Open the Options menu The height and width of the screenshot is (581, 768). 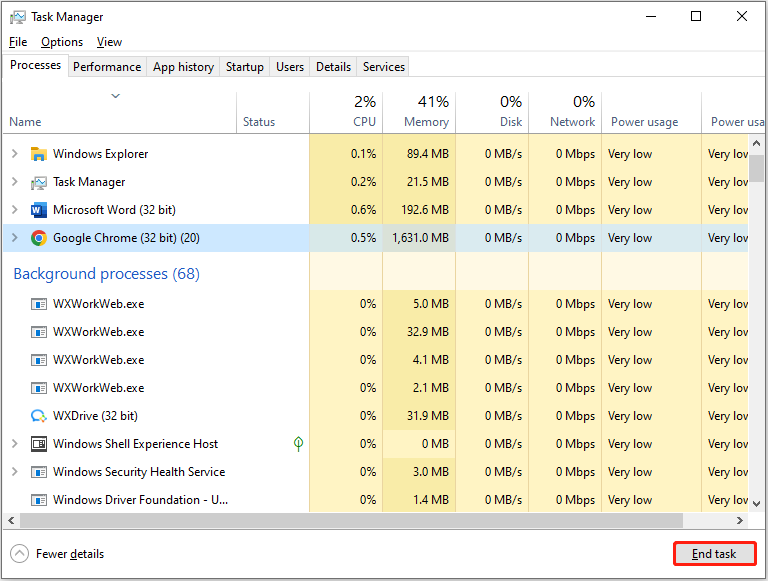[x=62, y=42]
